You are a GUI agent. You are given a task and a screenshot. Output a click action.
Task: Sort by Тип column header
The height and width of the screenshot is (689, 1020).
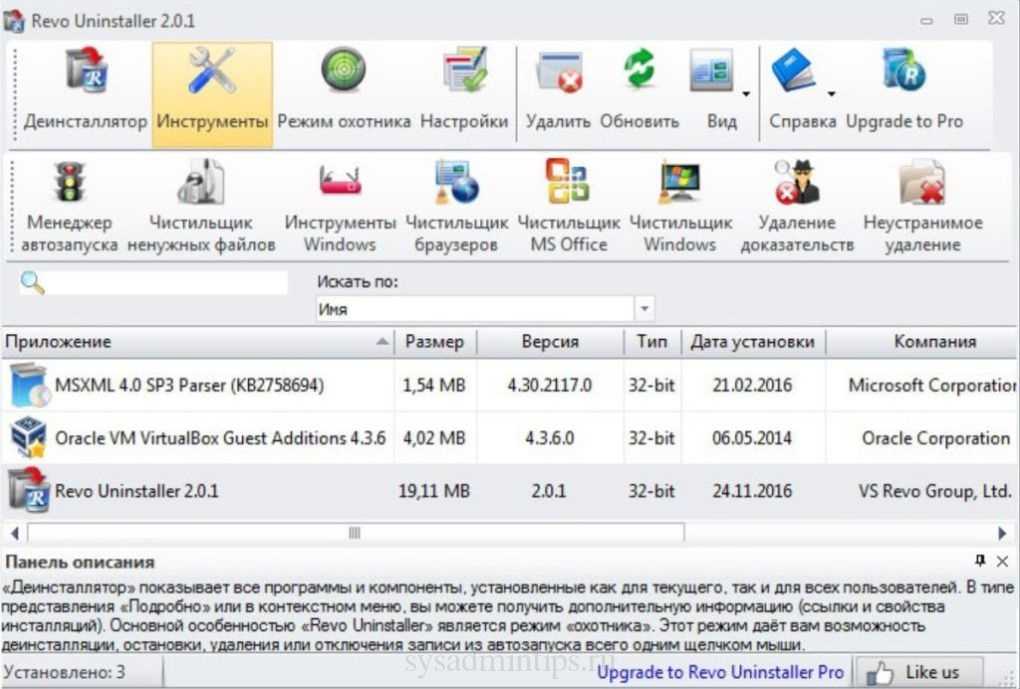point(652,342)
